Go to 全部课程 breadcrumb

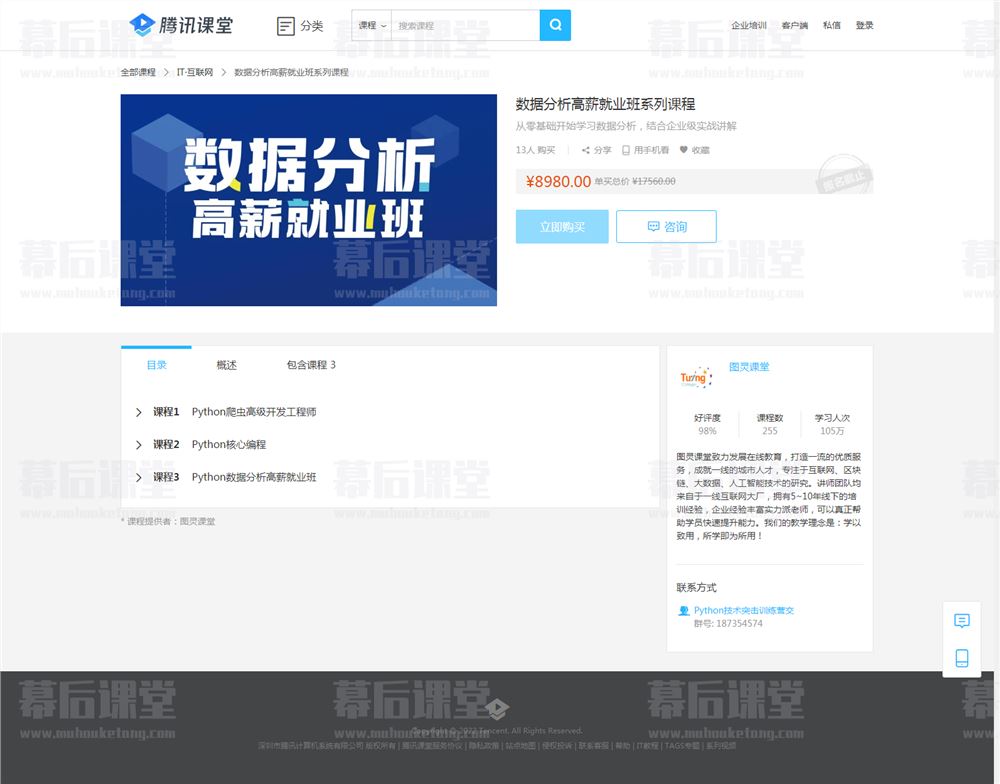pyautogui.click(x=138, y=72)
